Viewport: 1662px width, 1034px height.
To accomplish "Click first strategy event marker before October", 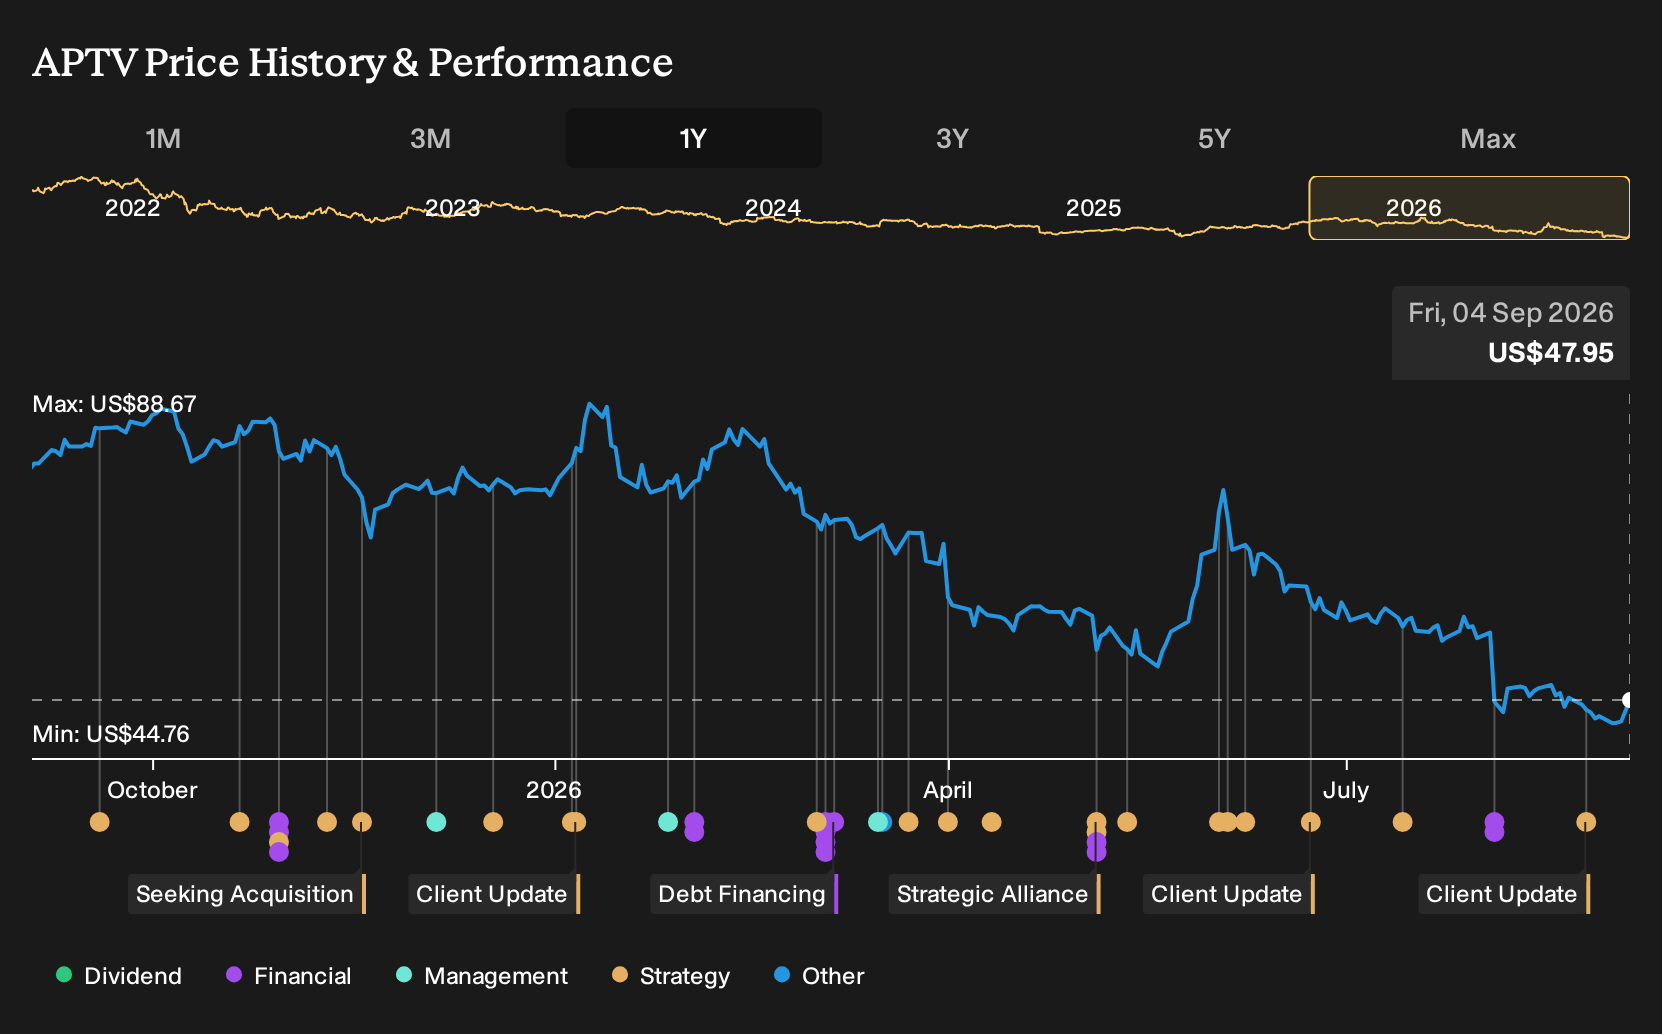I will click(x=99, y=822).
